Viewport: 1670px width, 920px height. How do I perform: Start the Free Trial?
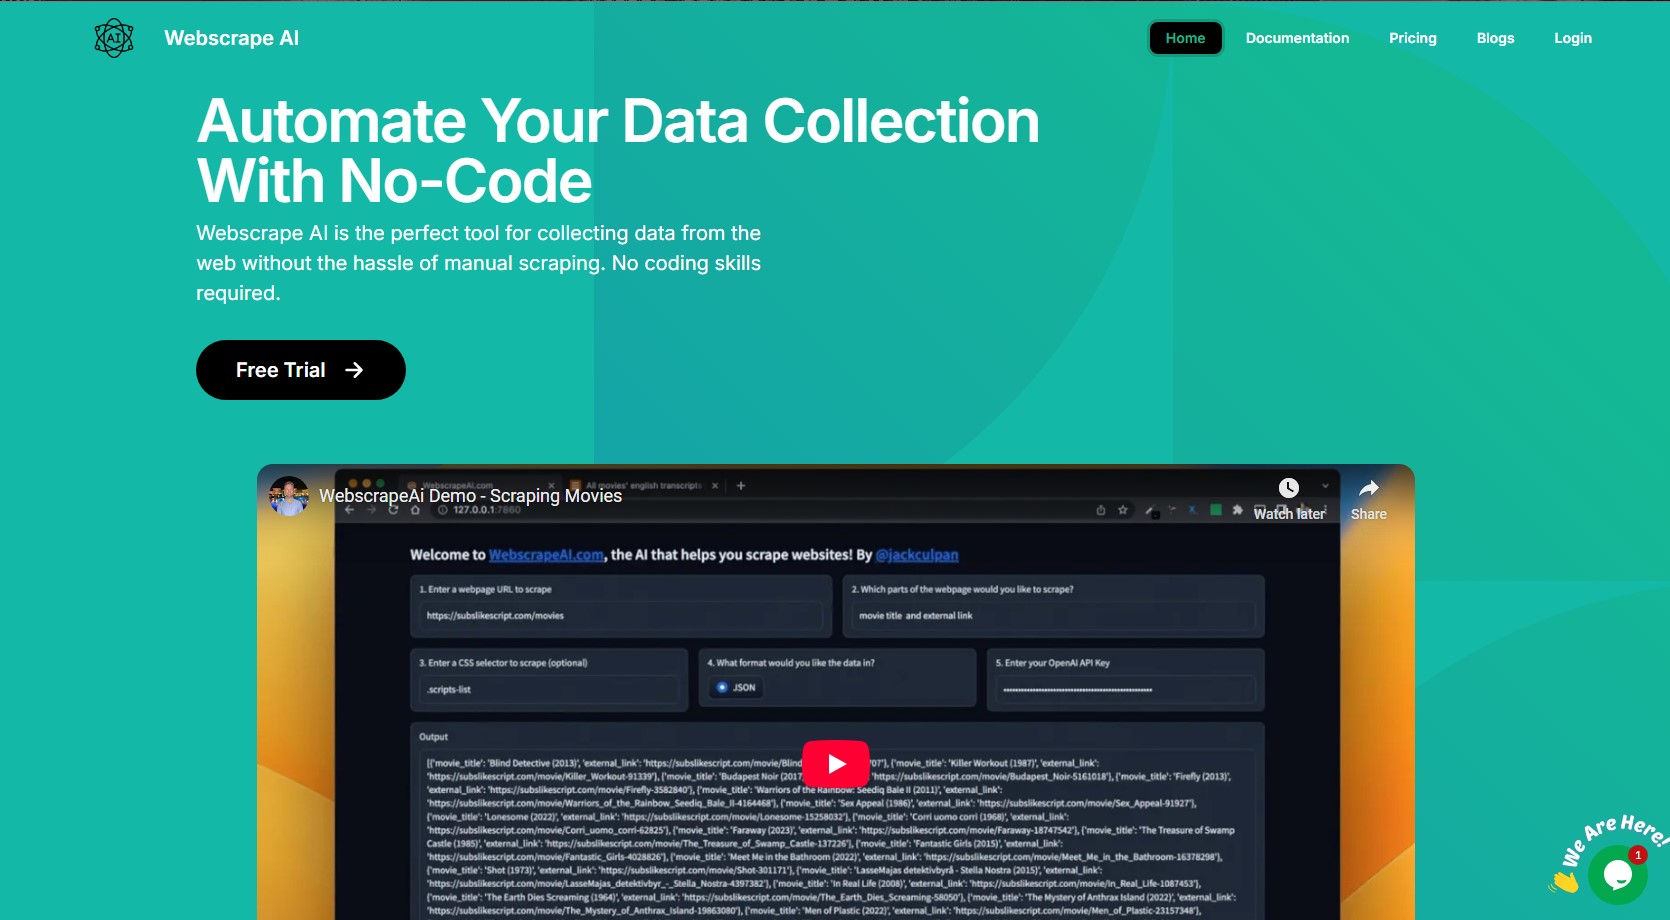coord(300,370)
